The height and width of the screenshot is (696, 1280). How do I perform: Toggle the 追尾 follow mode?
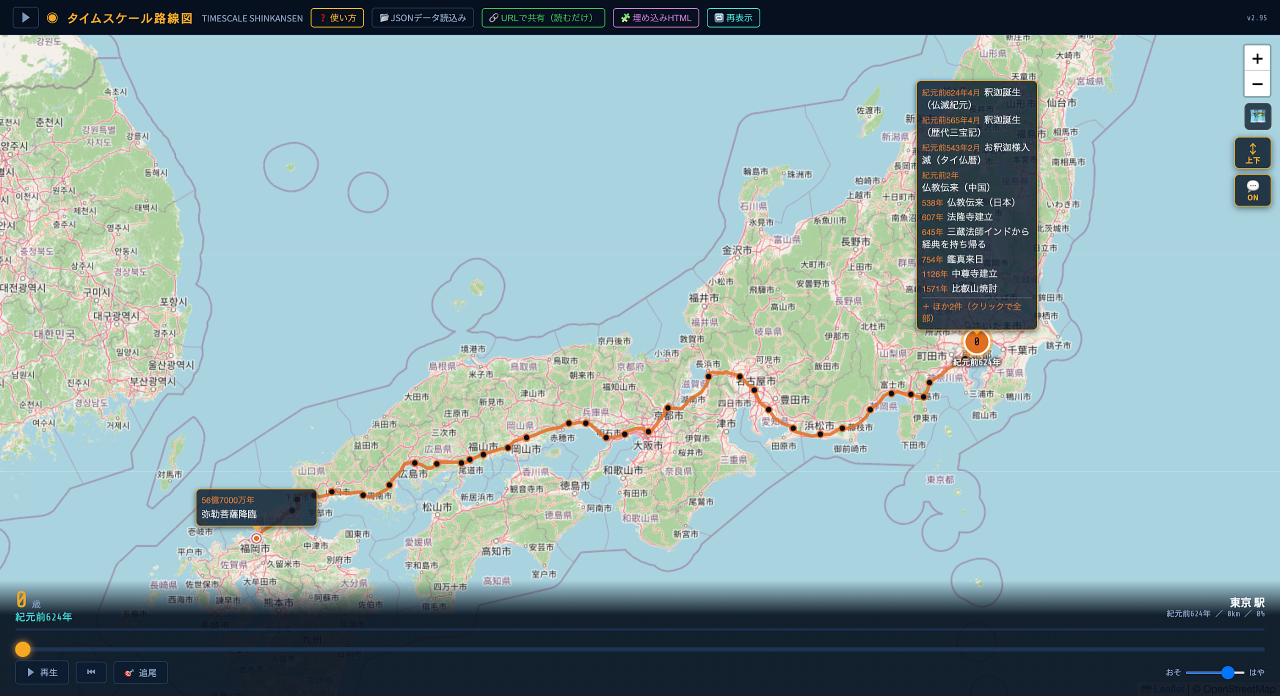click(141, 672)
